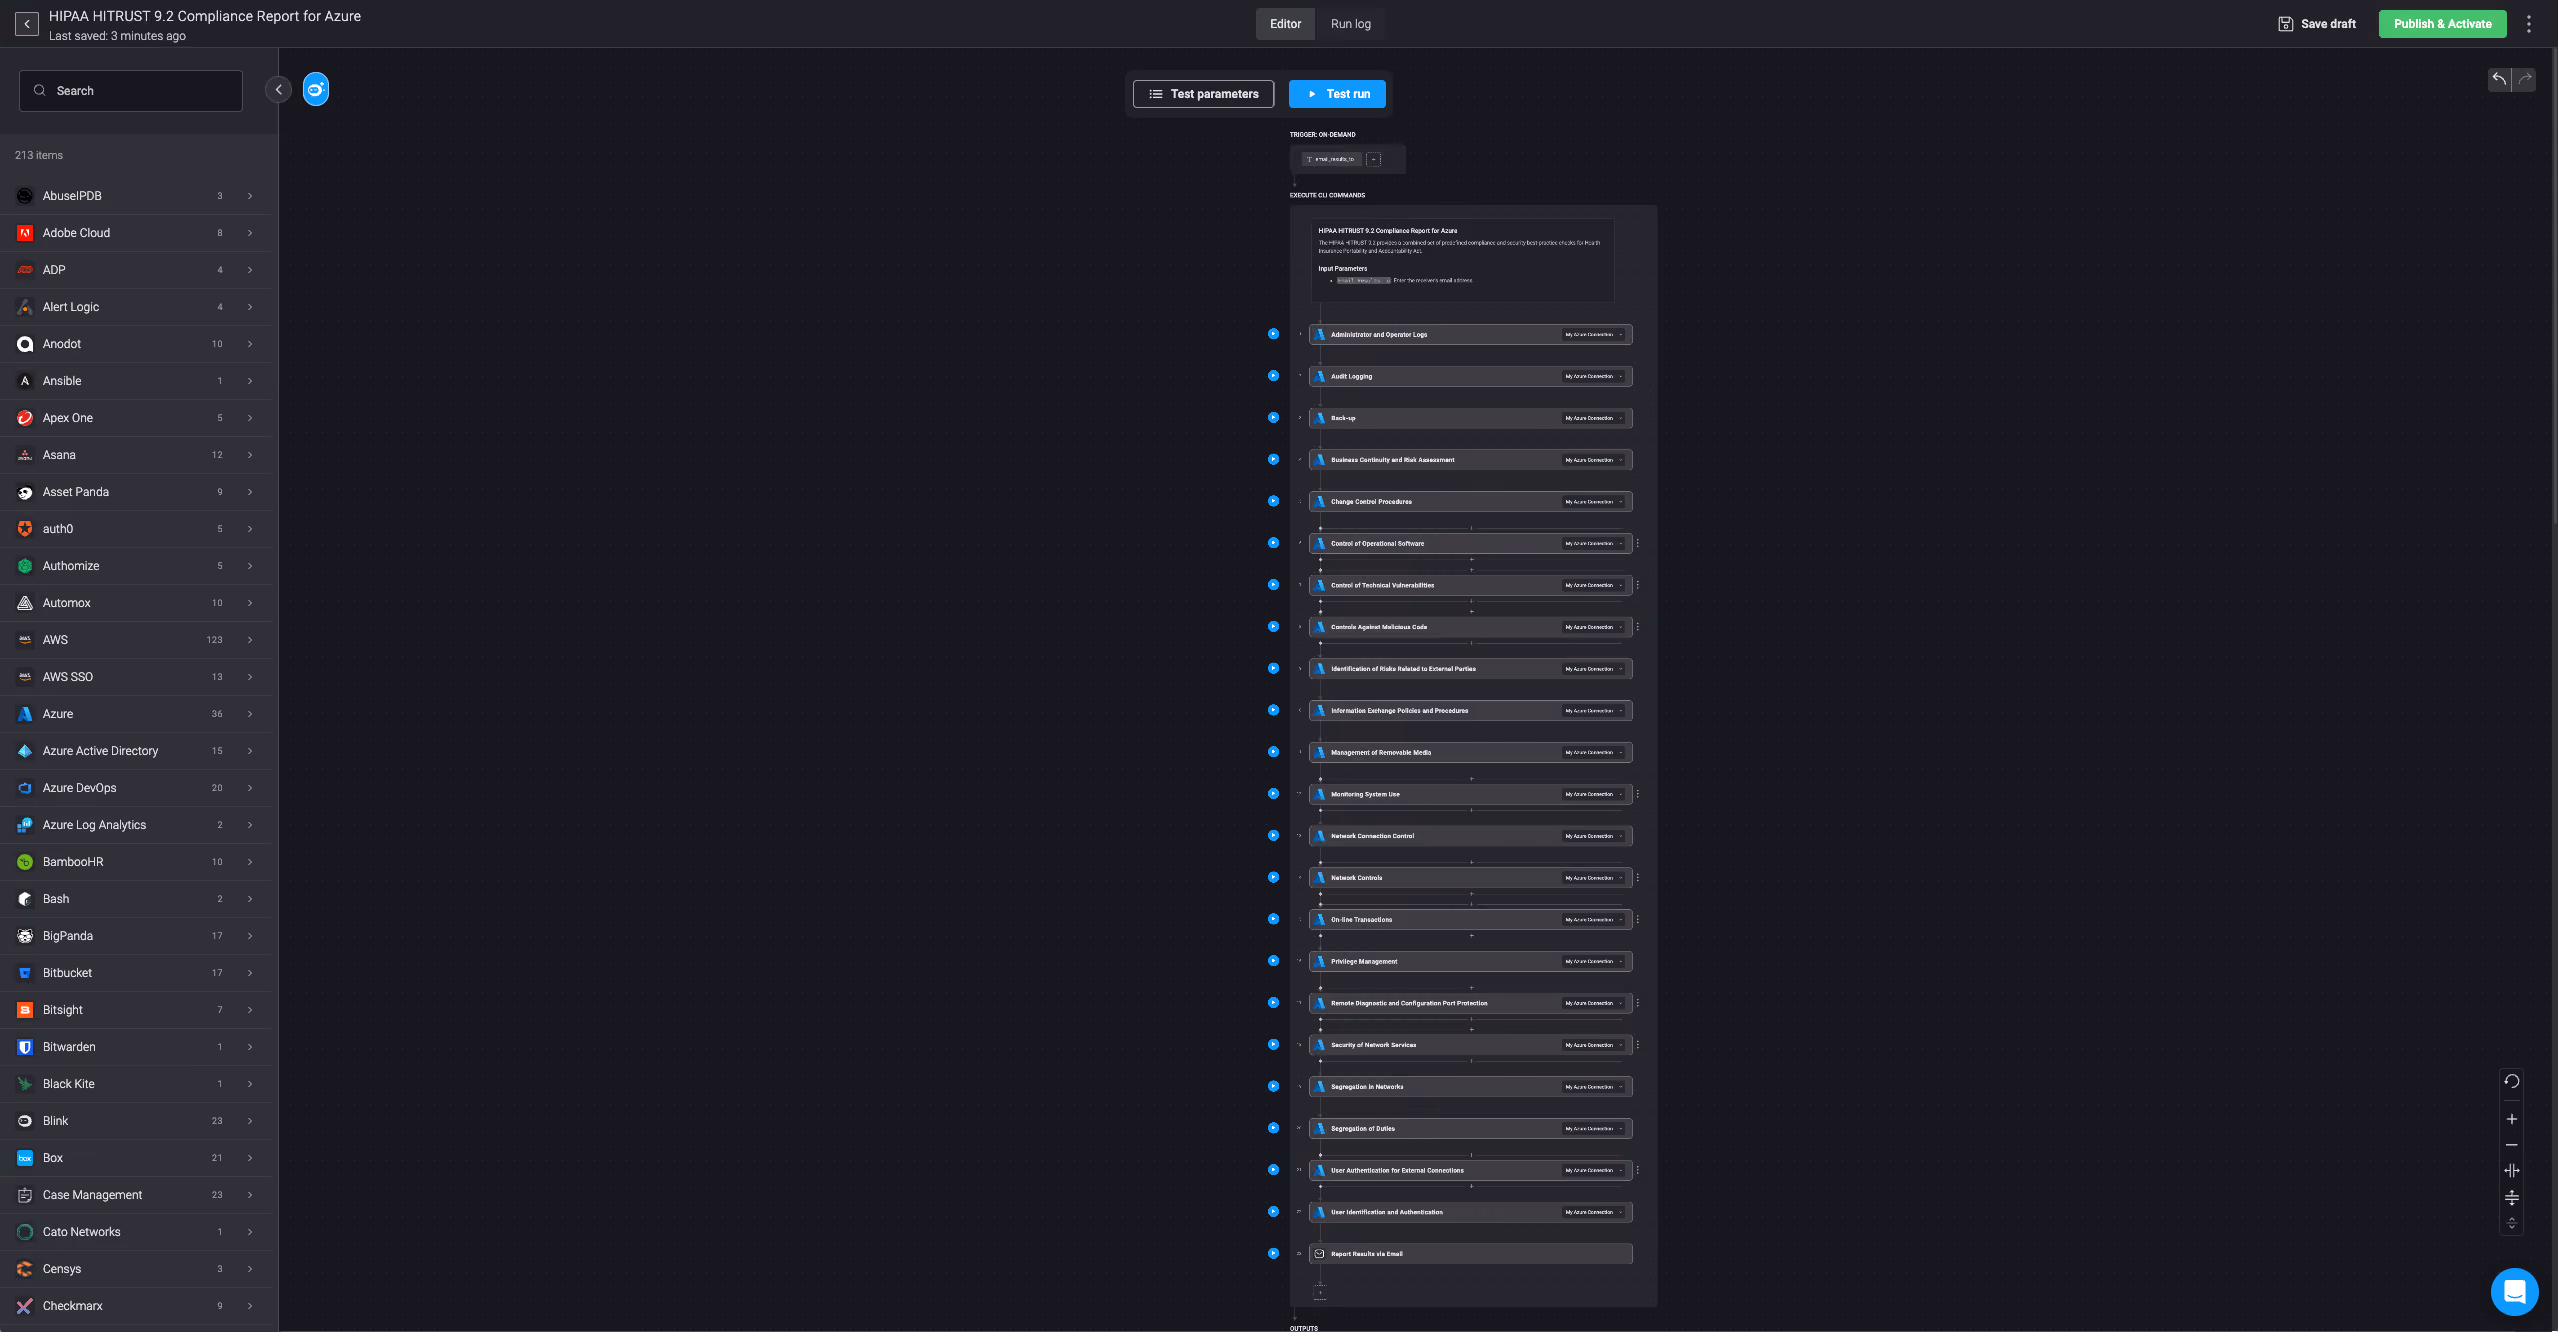Open more options for Control of Operational Software

(x=1637, y=544)
